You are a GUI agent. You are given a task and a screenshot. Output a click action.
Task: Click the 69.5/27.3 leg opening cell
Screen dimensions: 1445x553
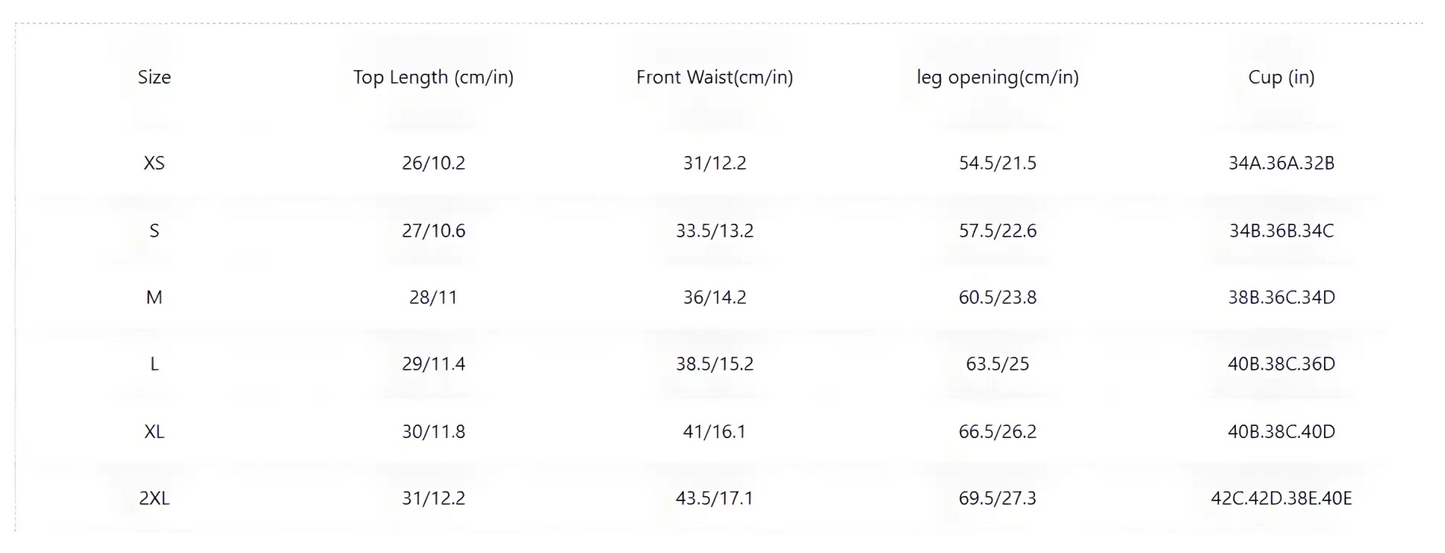click(997, 498)
